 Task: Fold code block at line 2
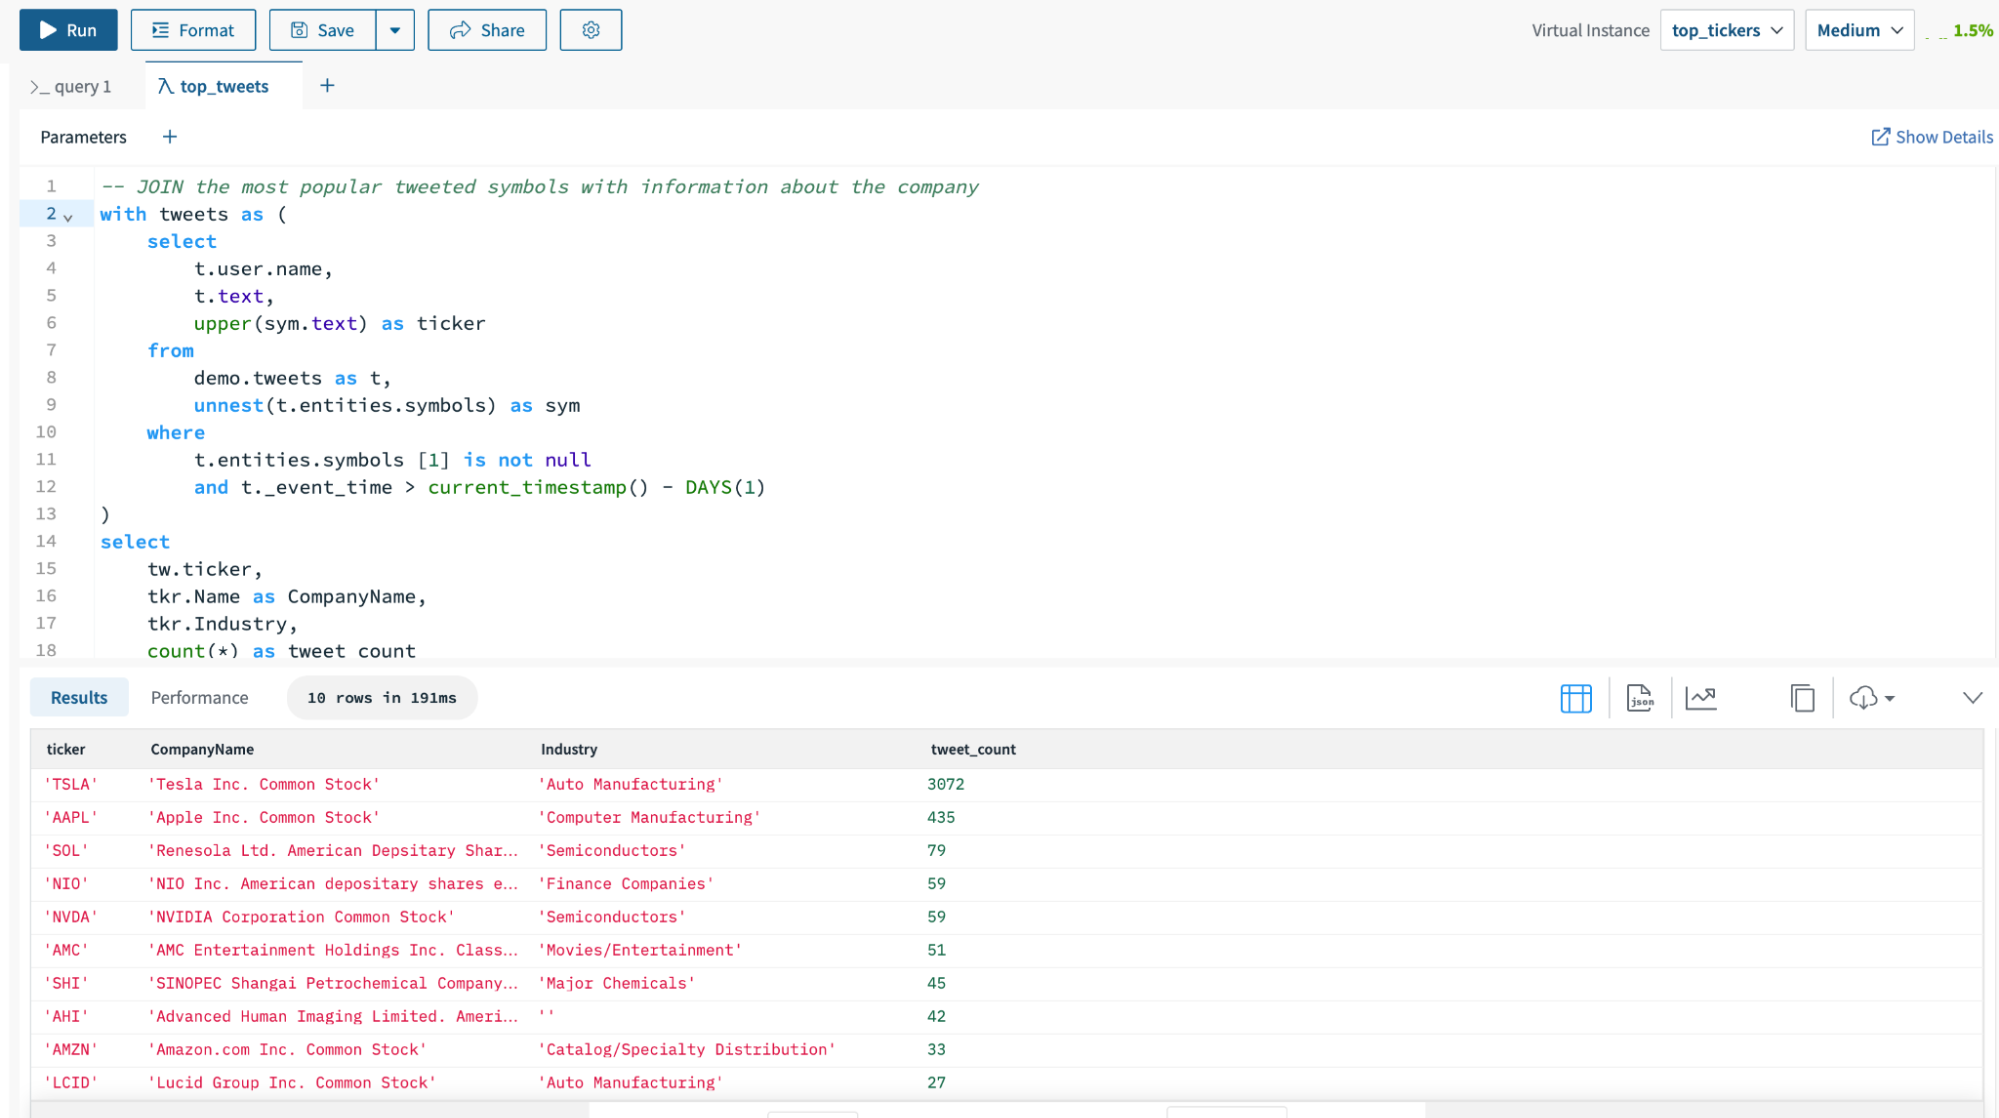point(68,216)
